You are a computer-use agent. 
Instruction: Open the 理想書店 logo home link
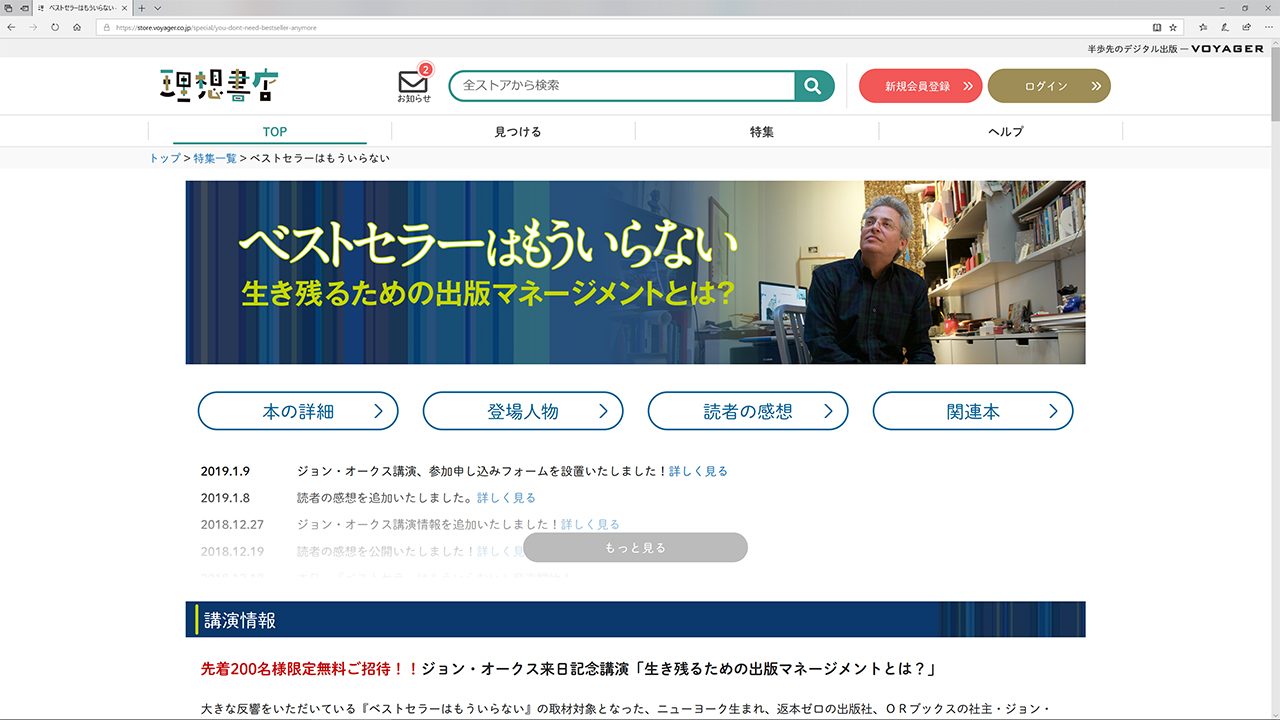tap(219, 86)
